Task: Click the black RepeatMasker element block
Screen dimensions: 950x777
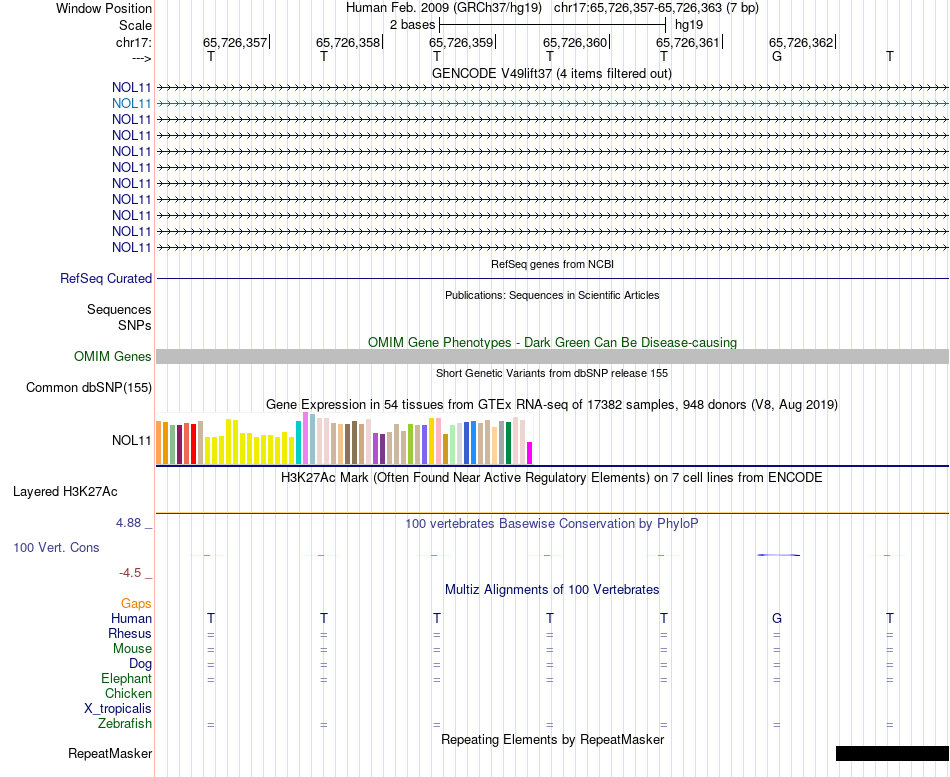Action: (x=892, y=753)
